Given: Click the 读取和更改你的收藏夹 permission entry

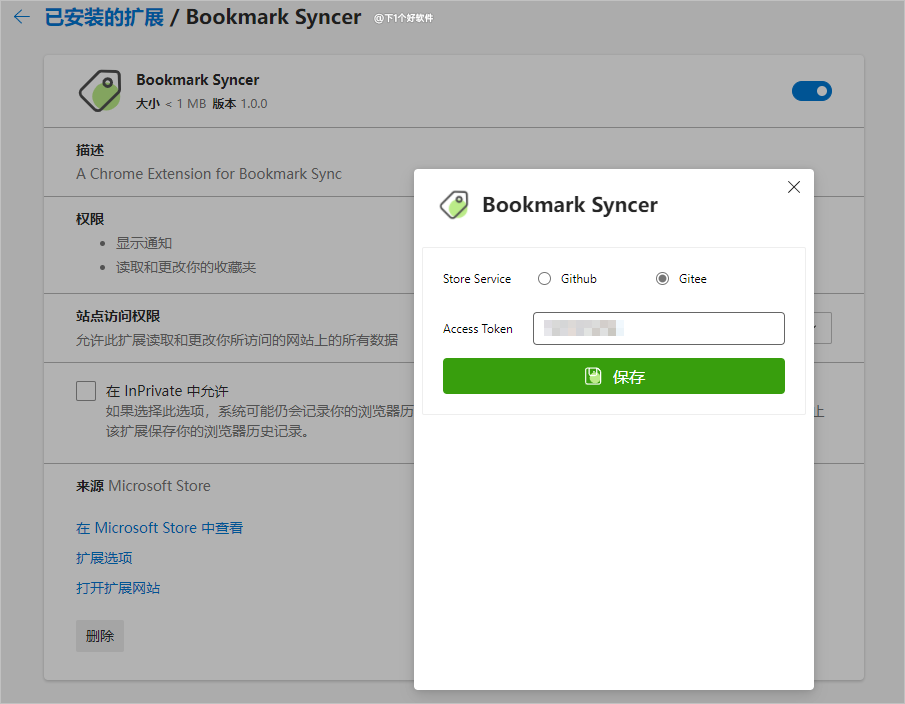Looking at the screenshot, I should tap(186, 267).
